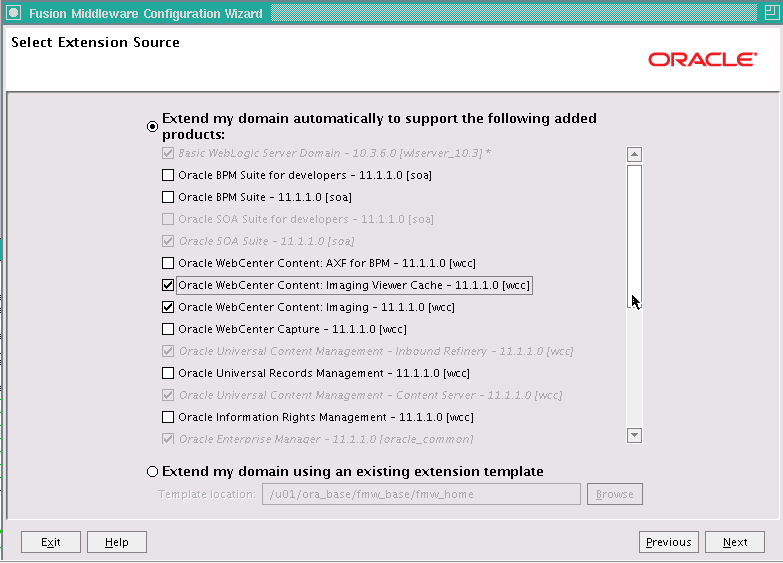Click 'Inbound Refinery - 11.1.1.0 [wcc]' label
Screen dimensions: 783x563
pos(484,351)
